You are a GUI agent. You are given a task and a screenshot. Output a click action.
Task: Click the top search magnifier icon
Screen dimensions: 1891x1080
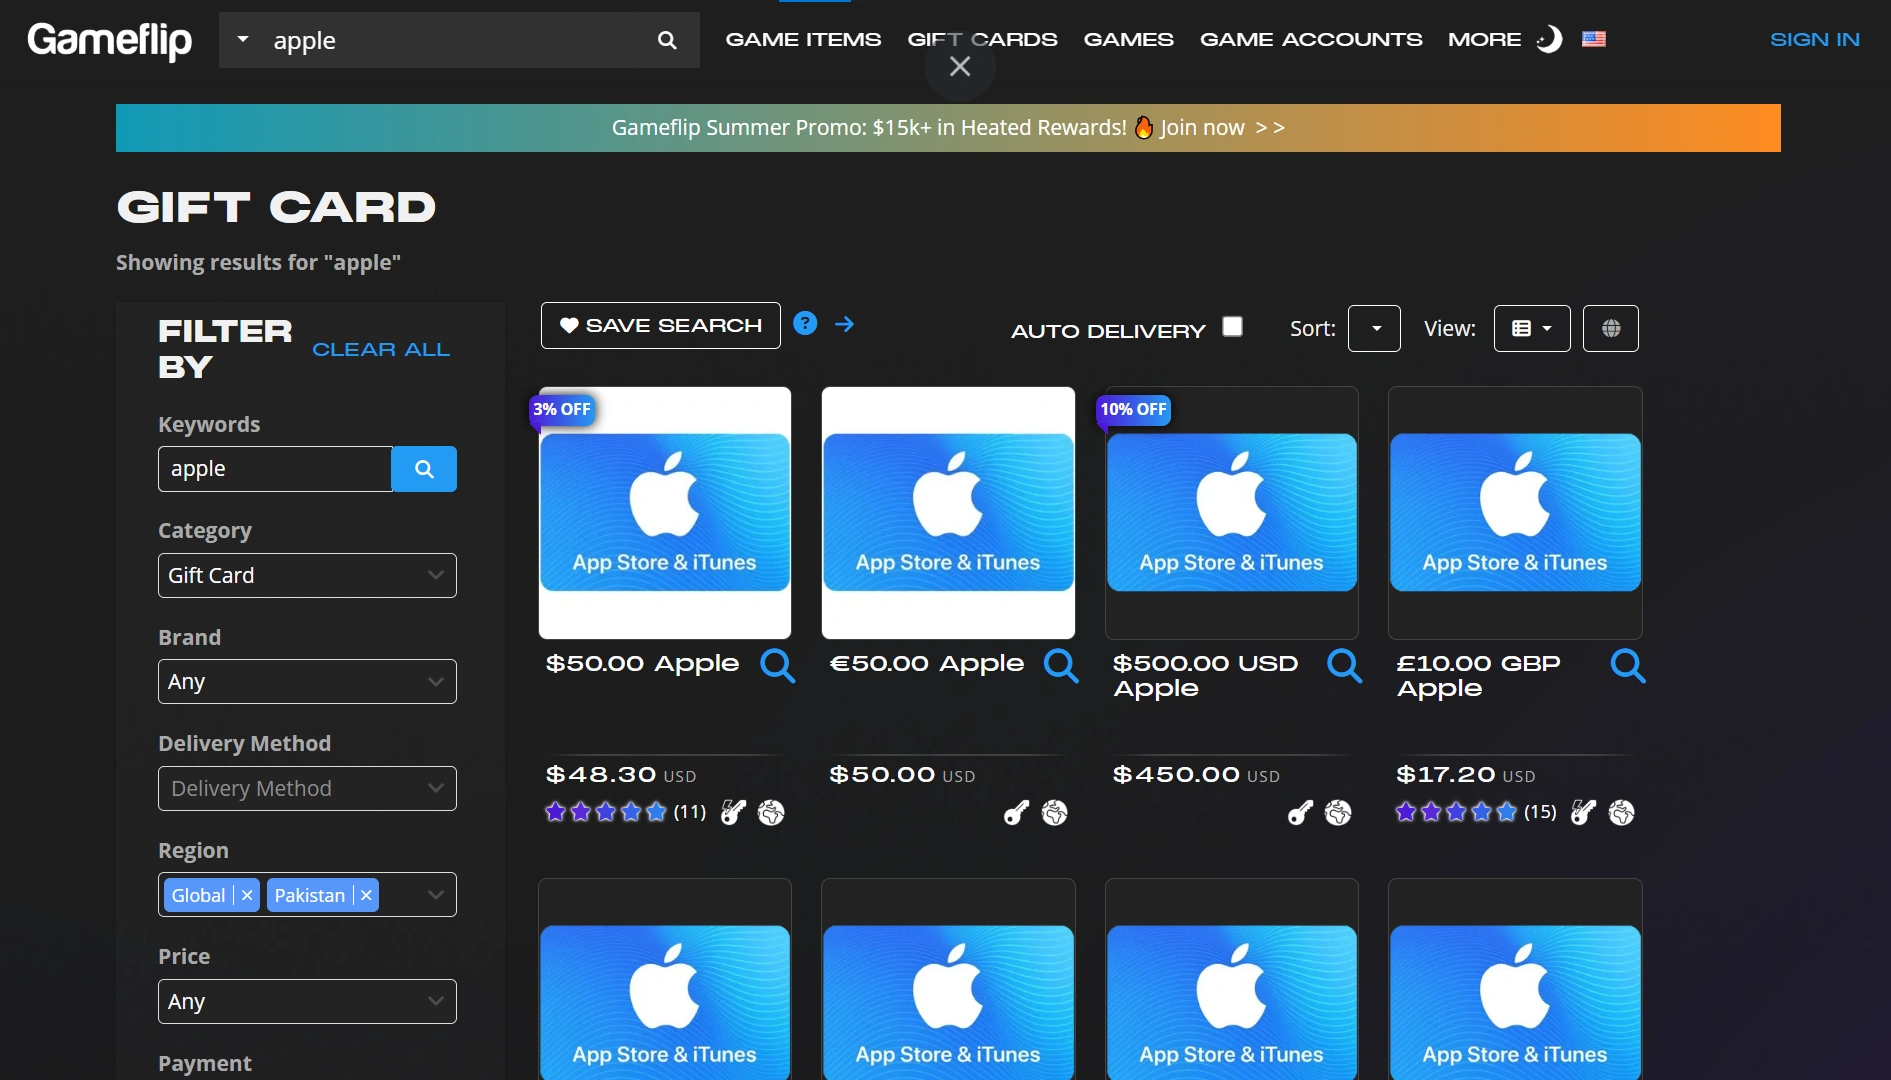pos(667,40)
